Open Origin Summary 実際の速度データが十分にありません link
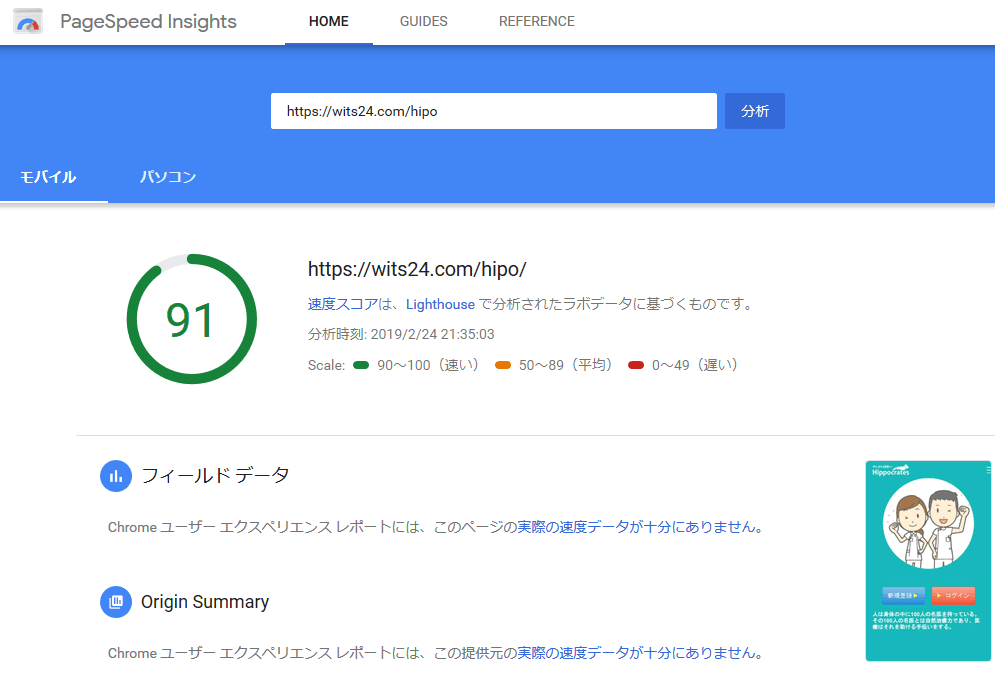The image size is (995, 681). tap(636, 652)
